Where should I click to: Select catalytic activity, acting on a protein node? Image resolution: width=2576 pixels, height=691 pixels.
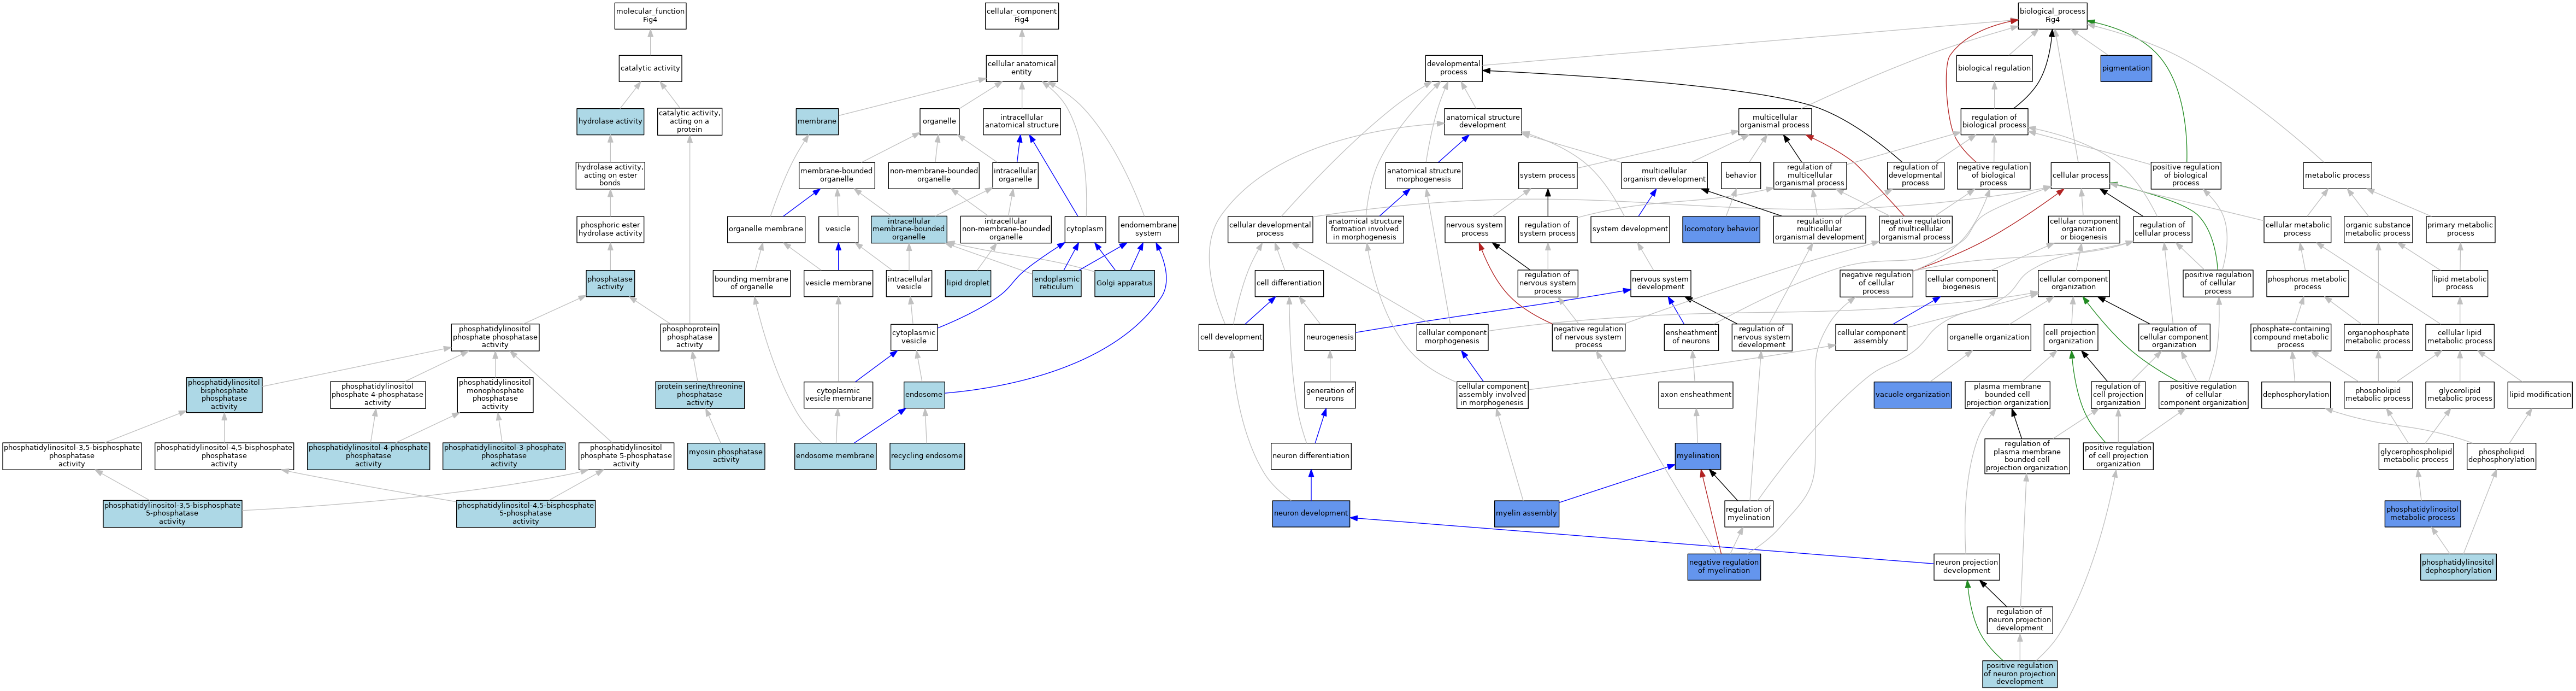[689, 122]
